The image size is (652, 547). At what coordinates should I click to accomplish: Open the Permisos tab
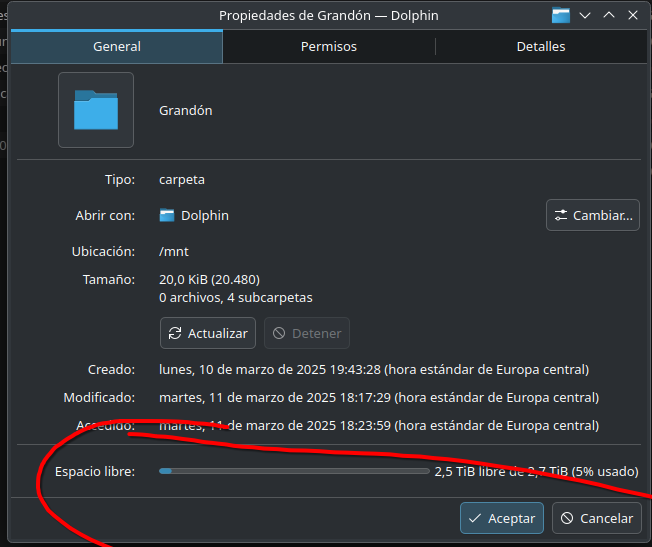pyautogui.click(x=329, y=47)
